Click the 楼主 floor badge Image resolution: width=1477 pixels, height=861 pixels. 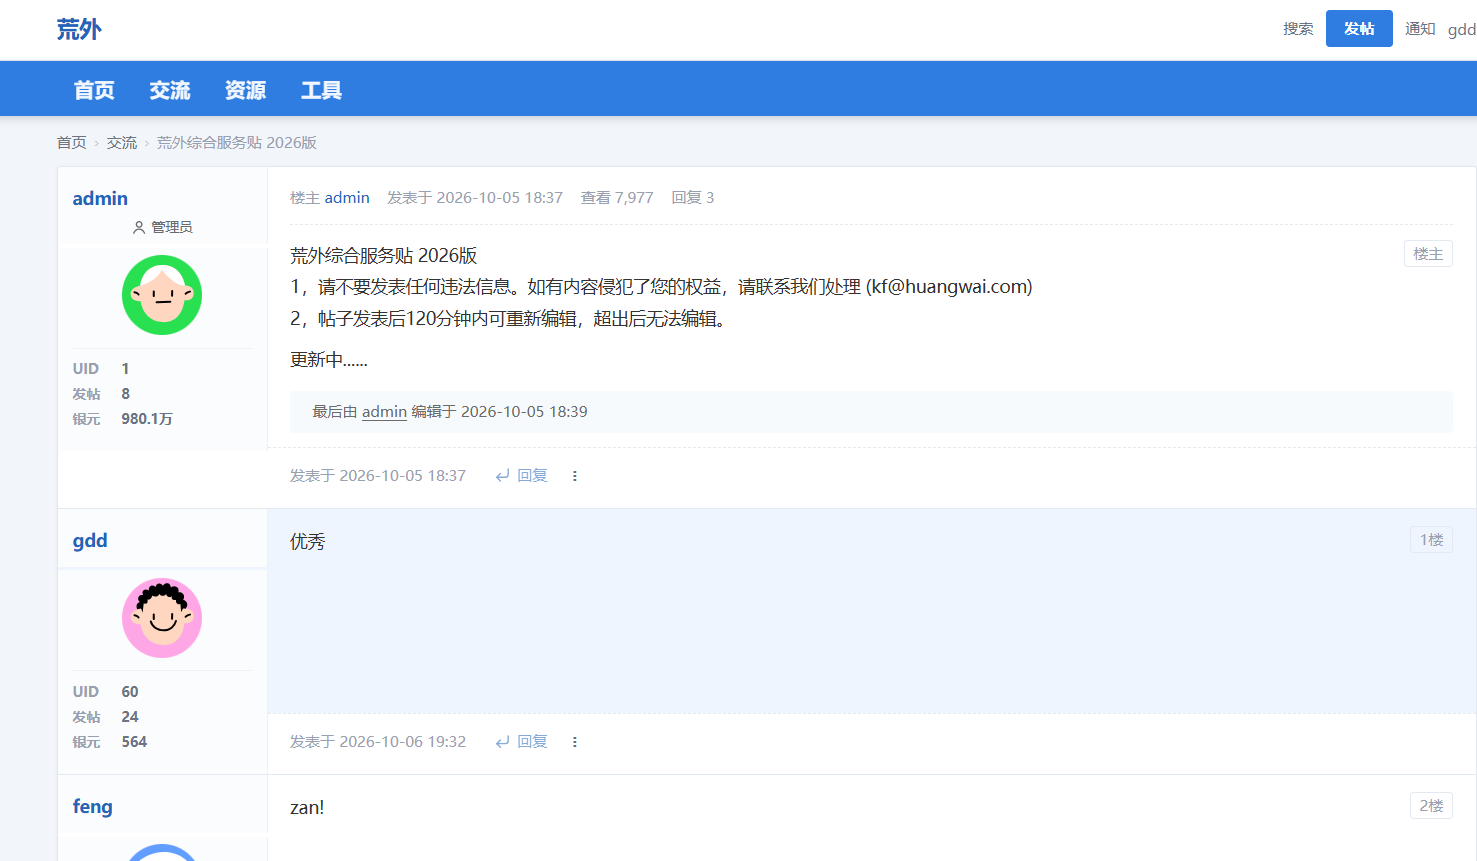tap(1428, 254)
